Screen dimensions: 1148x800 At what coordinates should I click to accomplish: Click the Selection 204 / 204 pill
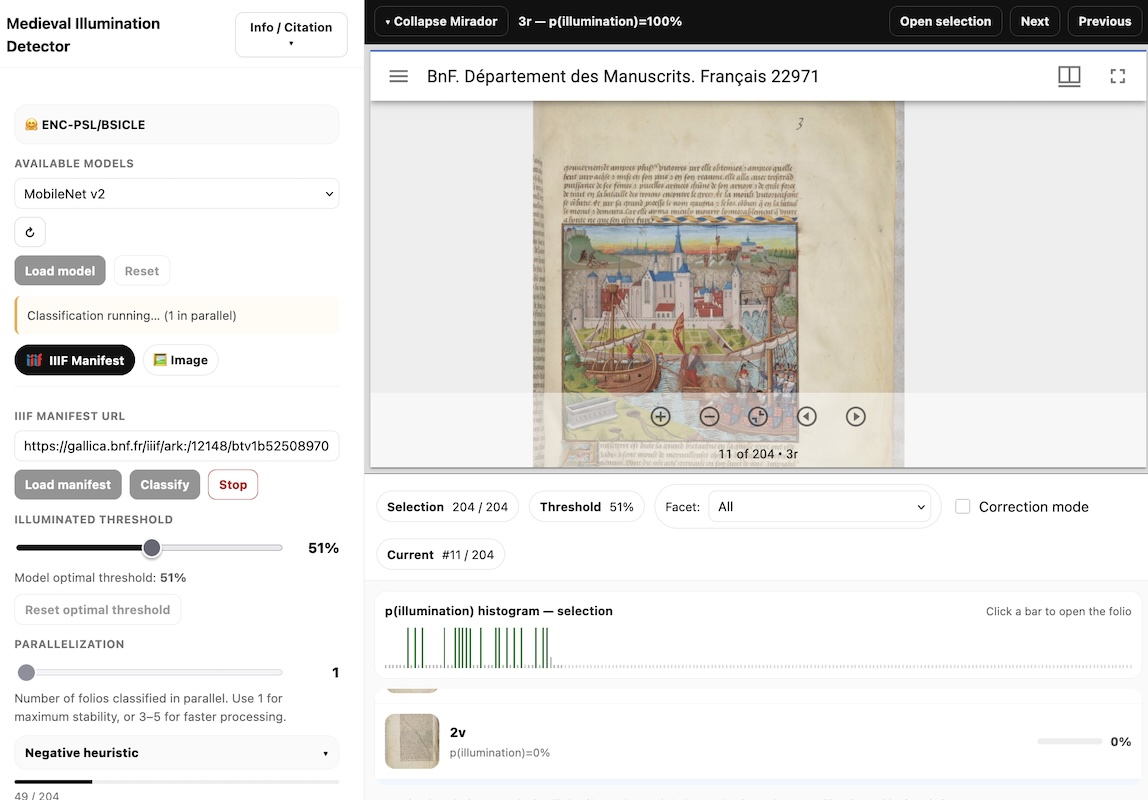click(447, 506)
